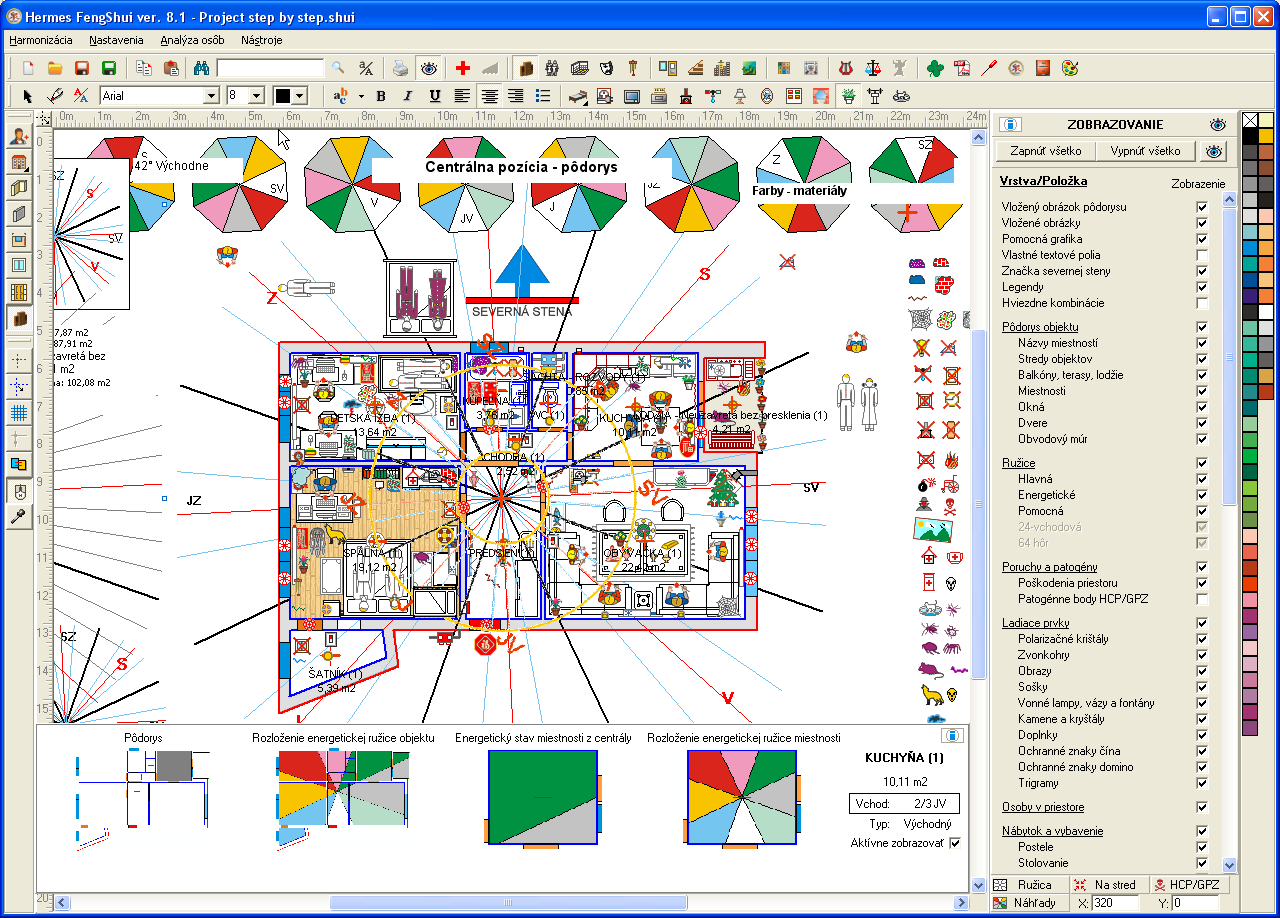Click the bullet list icon
This screenshot has height=918, width=1280.
tap(542, 96)
